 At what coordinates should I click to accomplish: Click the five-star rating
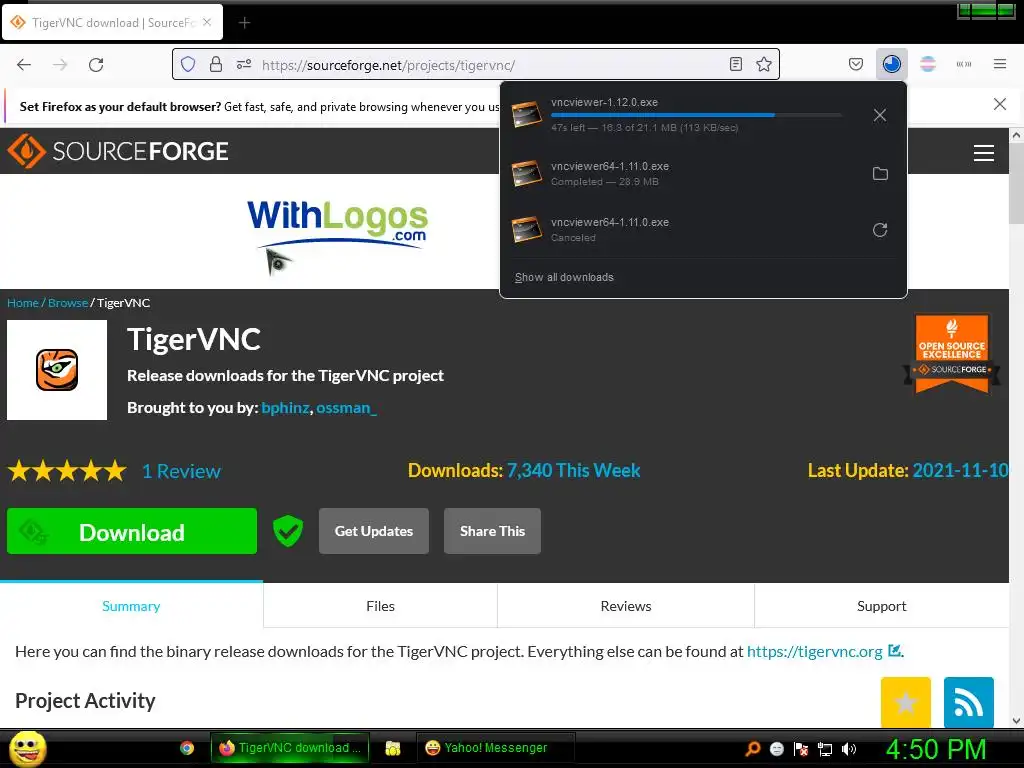67,471
